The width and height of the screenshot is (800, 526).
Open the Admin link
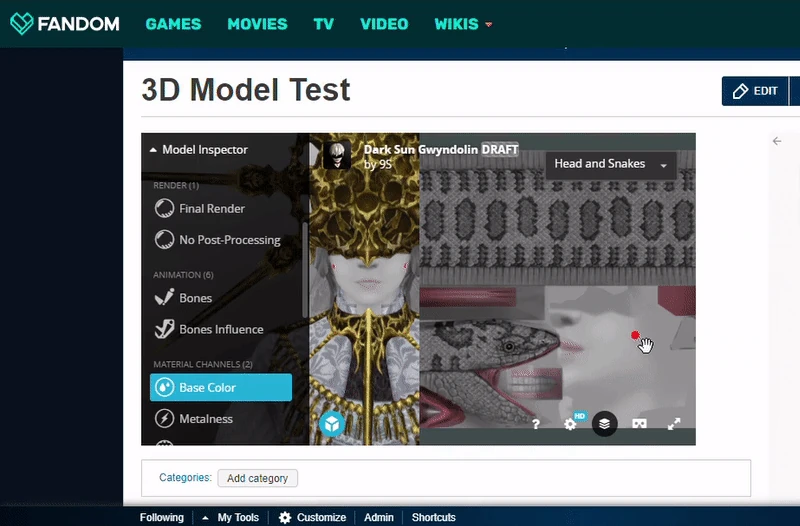379,517
